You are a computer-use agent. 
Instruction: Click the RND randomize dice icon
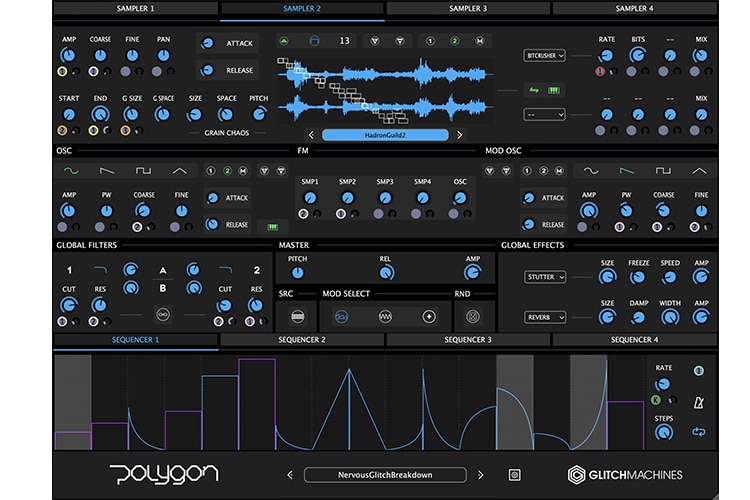(x=473, y=317)
